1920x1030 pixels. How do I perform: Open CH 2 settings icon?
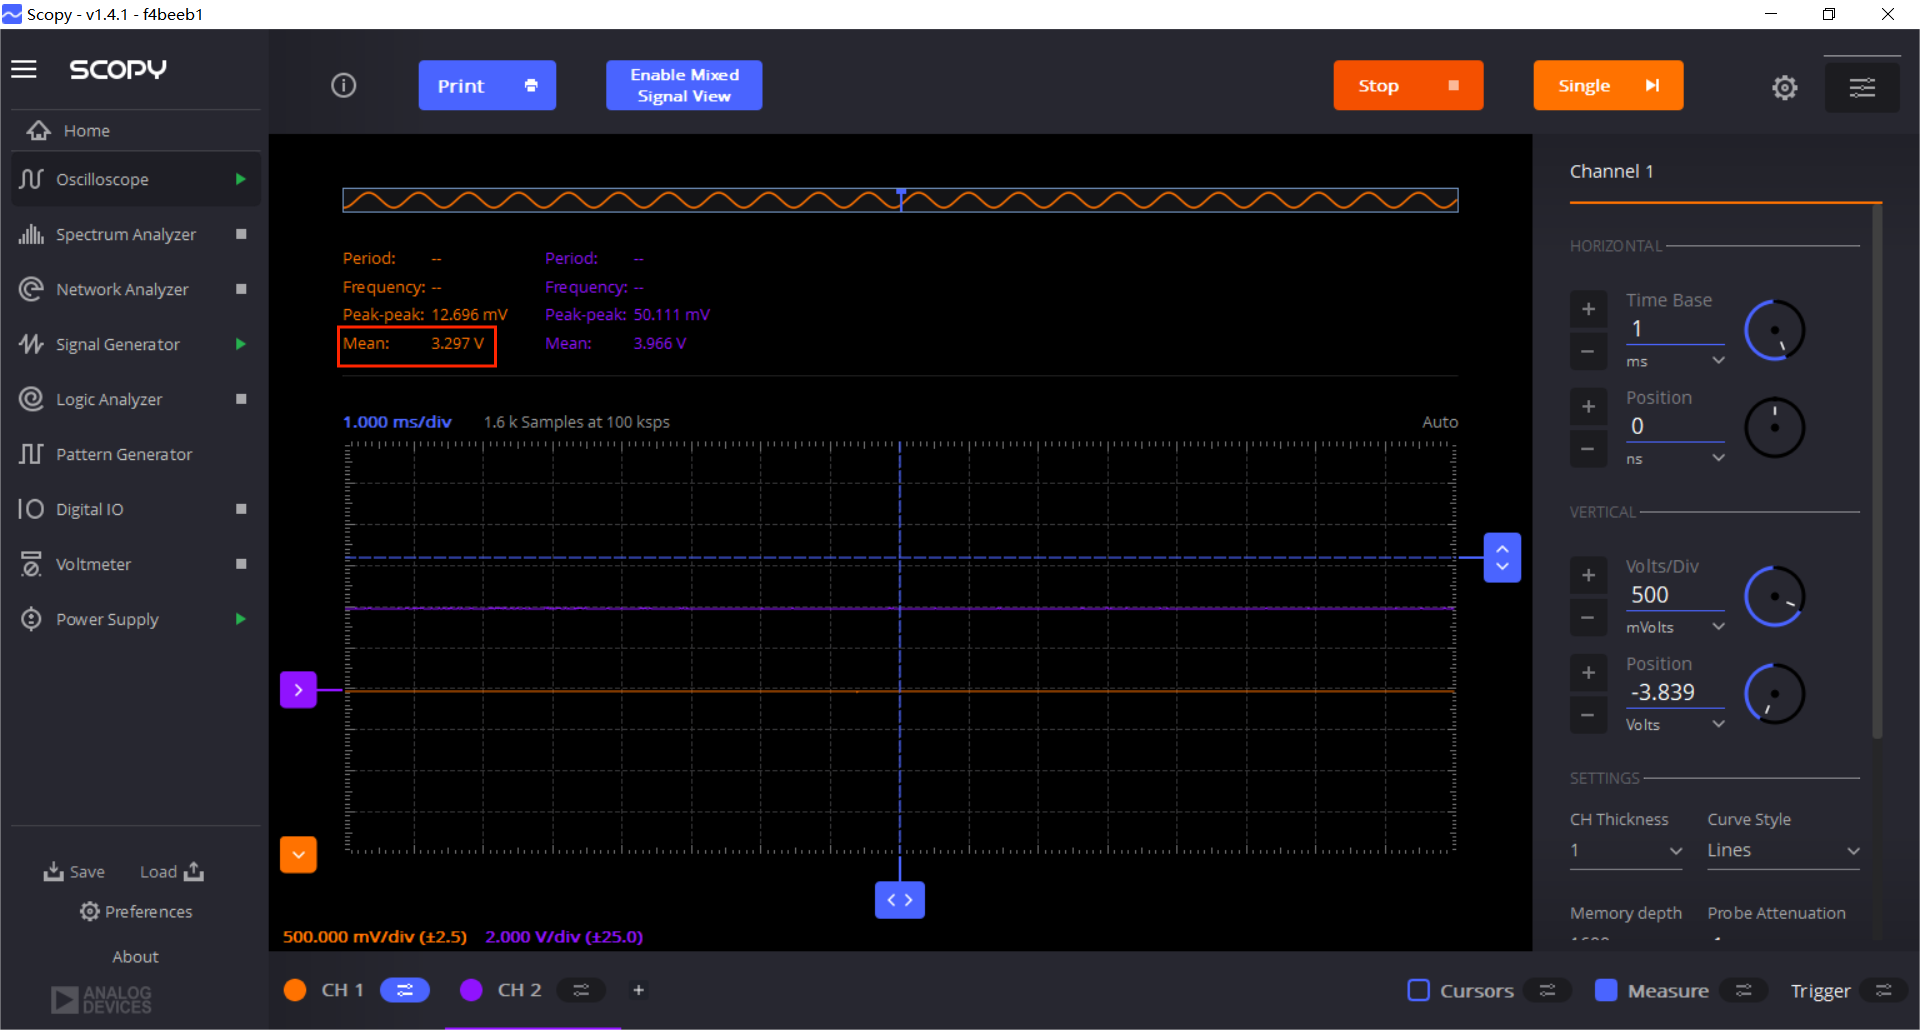coord(581,990)
